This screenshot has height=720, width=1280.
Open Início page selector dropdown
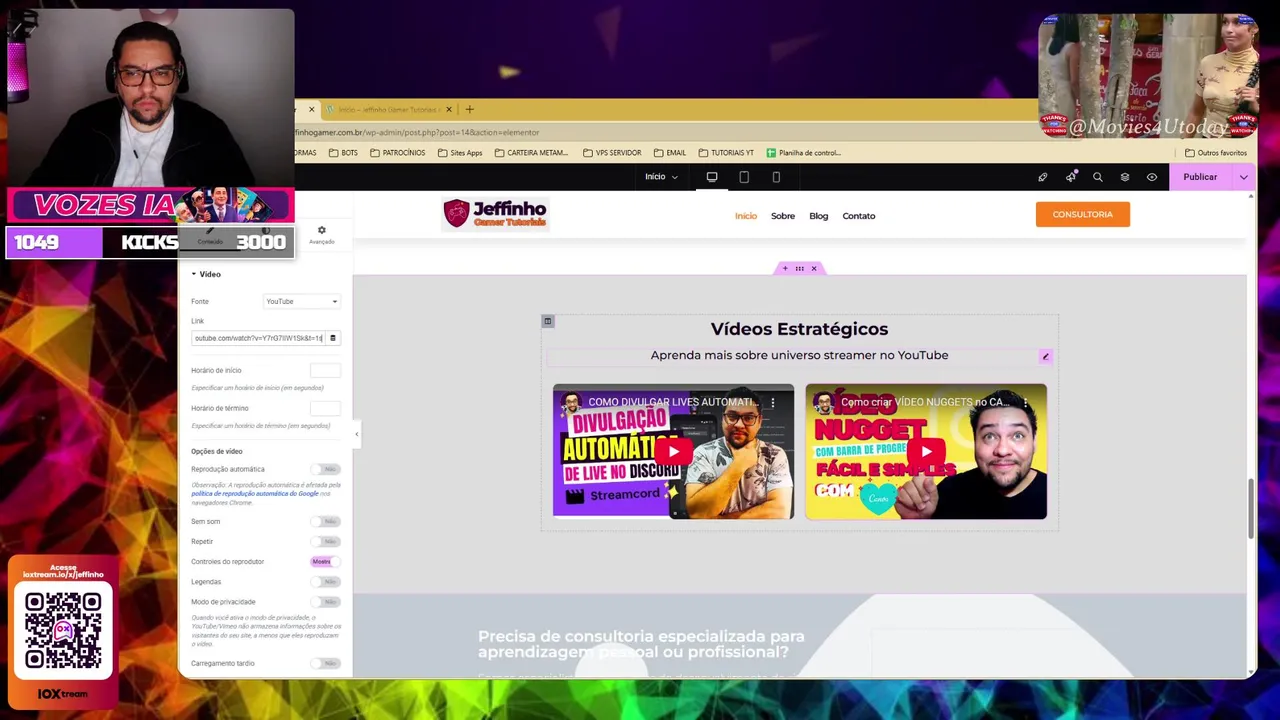click(x=661, y=177)
